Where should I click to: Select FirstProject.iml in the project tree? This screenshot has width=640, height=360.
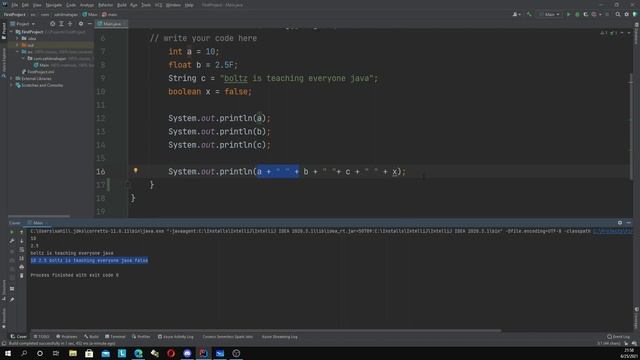tap(40, 72)
